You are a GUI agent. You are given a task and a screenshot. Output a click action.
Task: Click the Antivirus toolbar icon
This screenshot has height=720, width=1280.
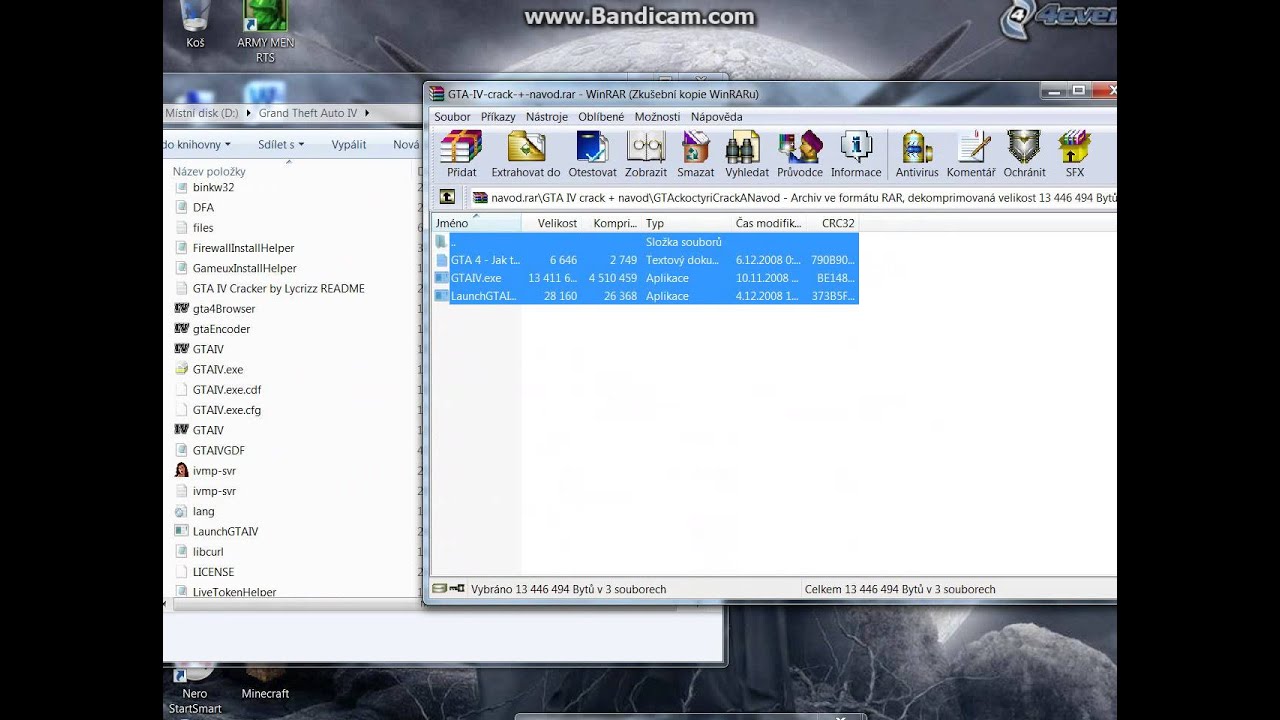tap(917, 154)
